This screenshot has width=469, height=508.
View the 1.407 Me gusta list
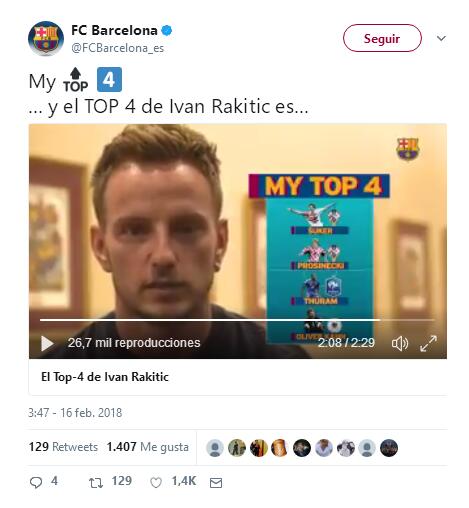click(x=148, y=447)
